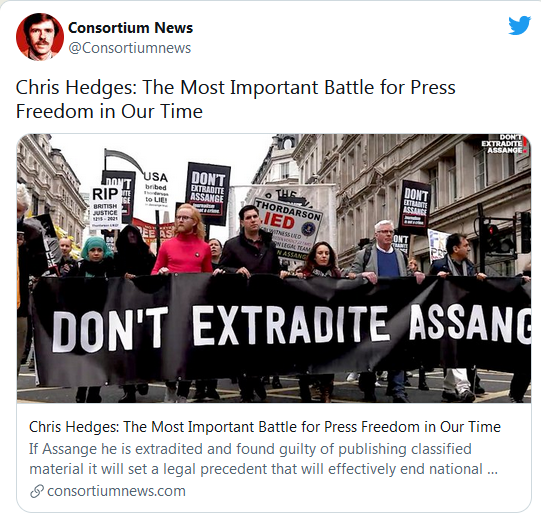Image resolution: width=541 pixels, height=514 pixels.
Task: Open the Consortium News profile avatar
Action: (40, 37)
